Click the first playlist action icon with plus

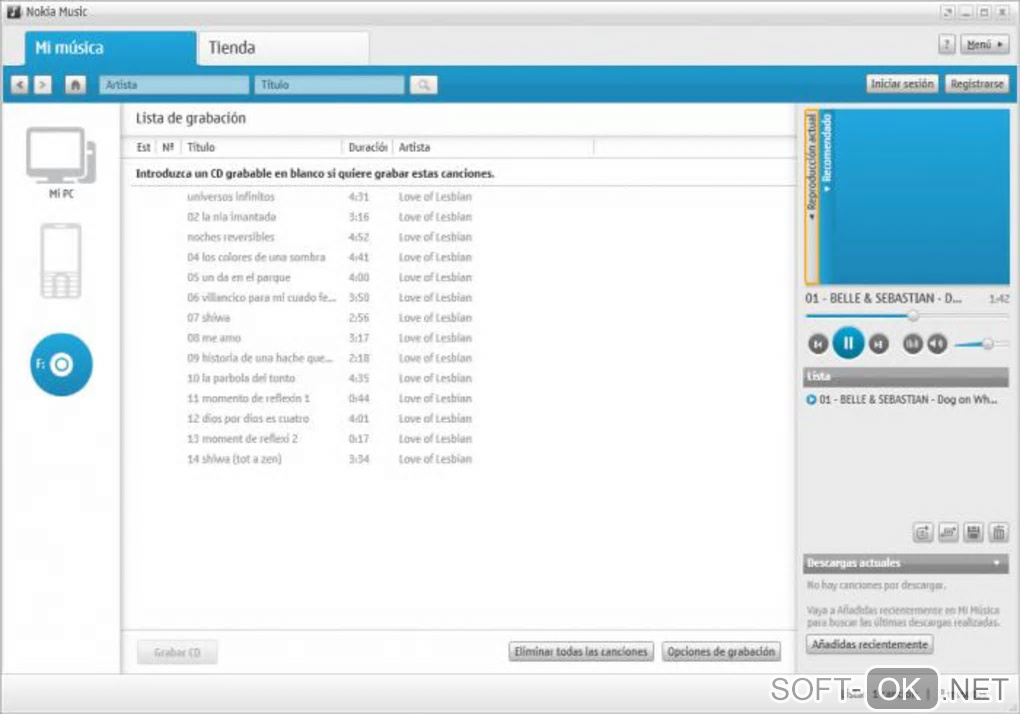tap(922, 533)
